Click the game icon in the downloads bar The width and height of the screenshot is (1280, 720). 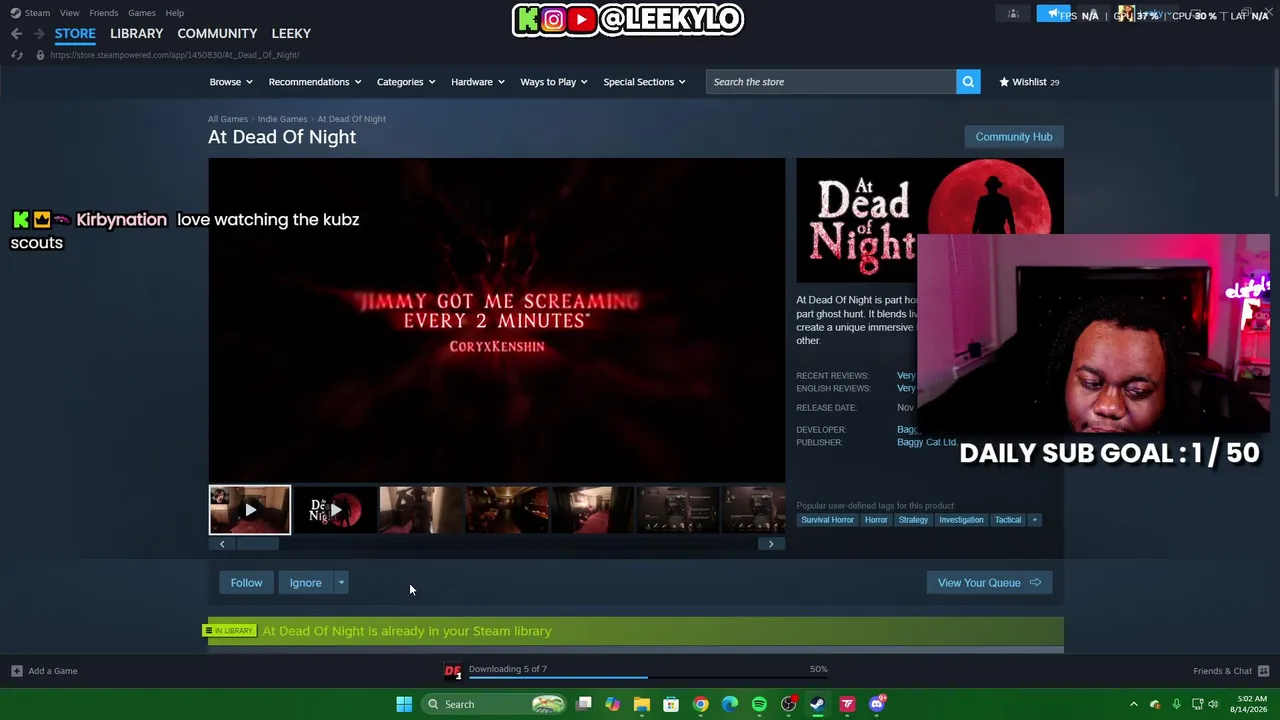453,671
